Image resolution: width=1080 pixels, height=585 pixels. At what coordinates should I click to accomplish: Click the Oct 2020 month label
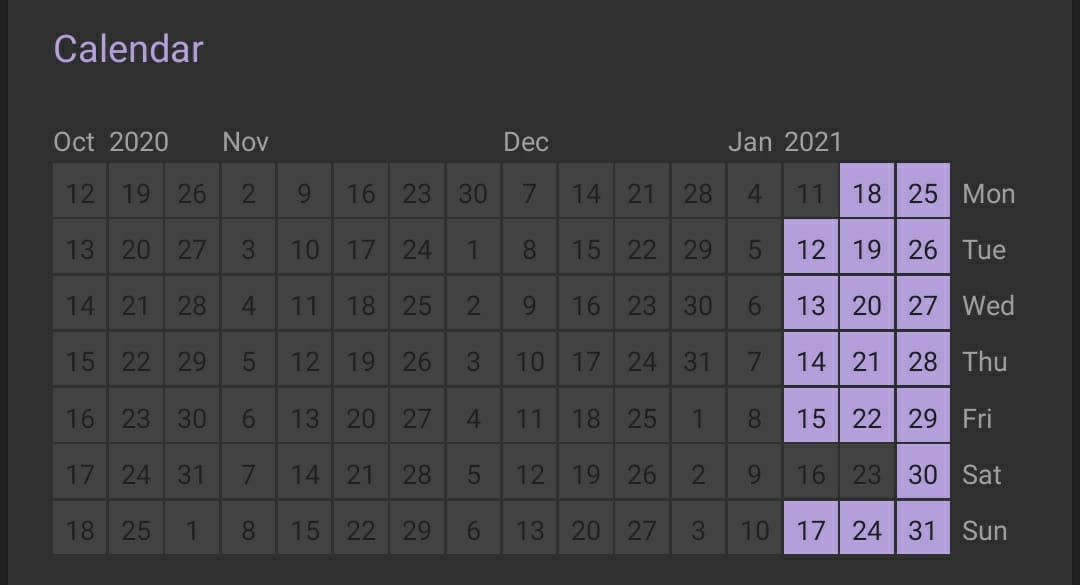111,142
